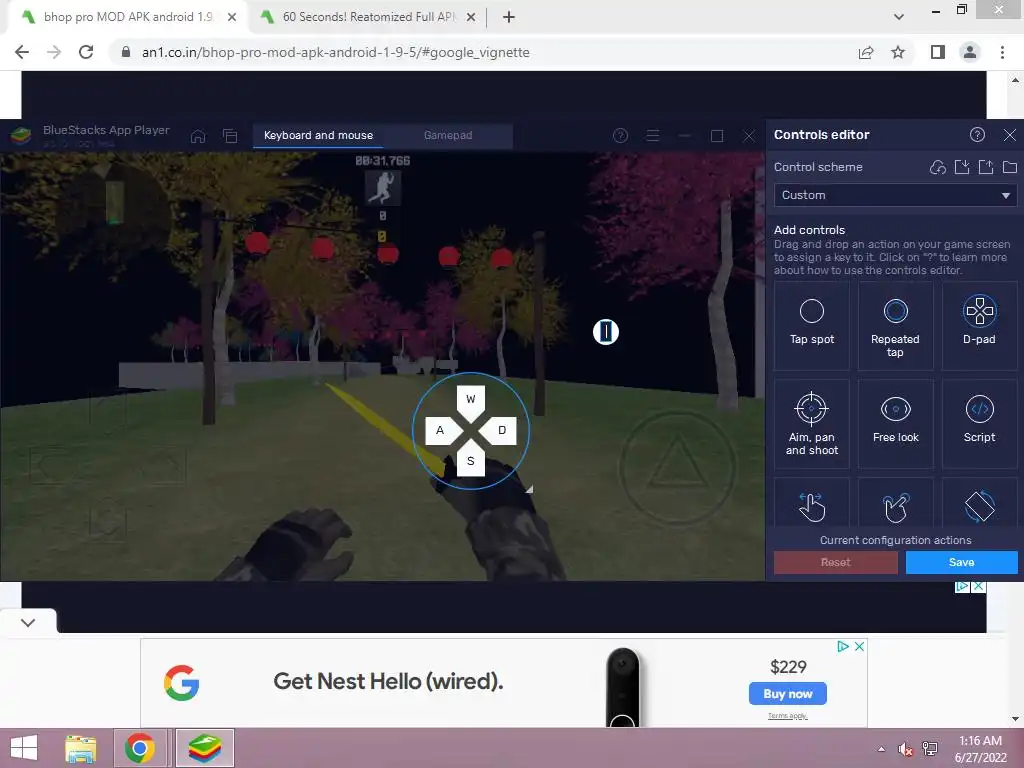Go back in browser history

pyautogui.click(x=22, y=52)
